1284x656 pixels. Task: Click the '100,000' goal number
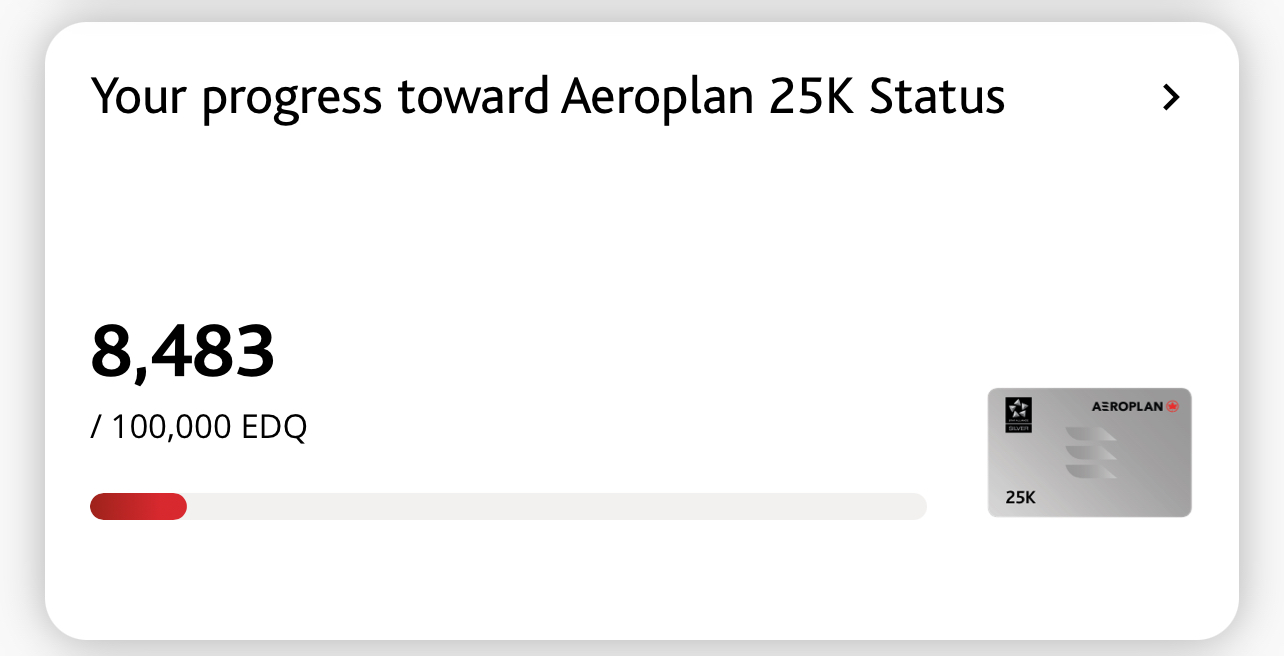click(170, 428)
